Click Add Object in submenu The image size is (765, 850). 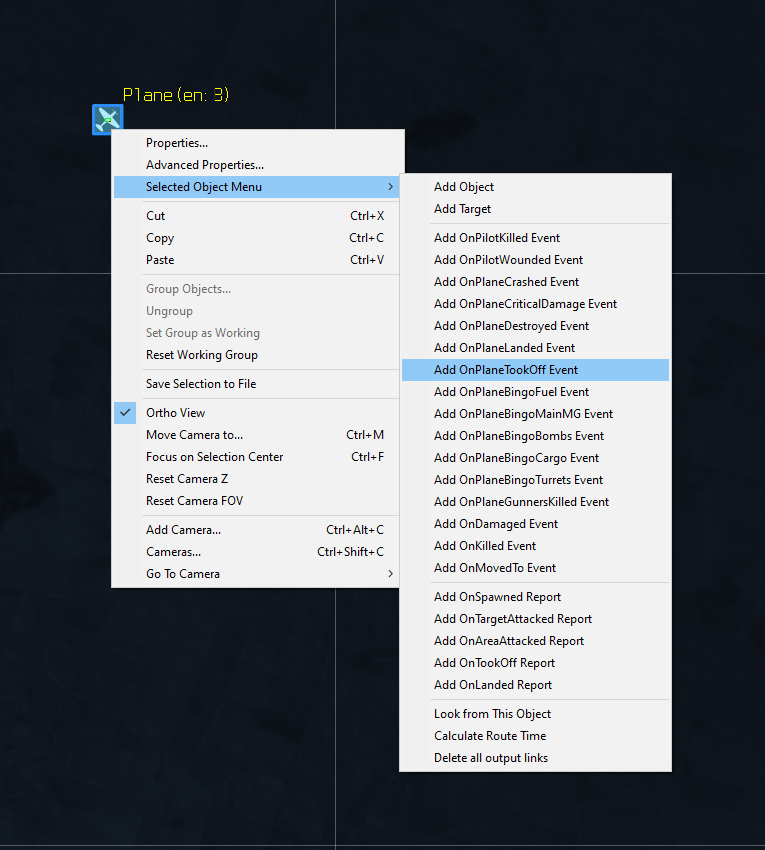click(464, 187)
